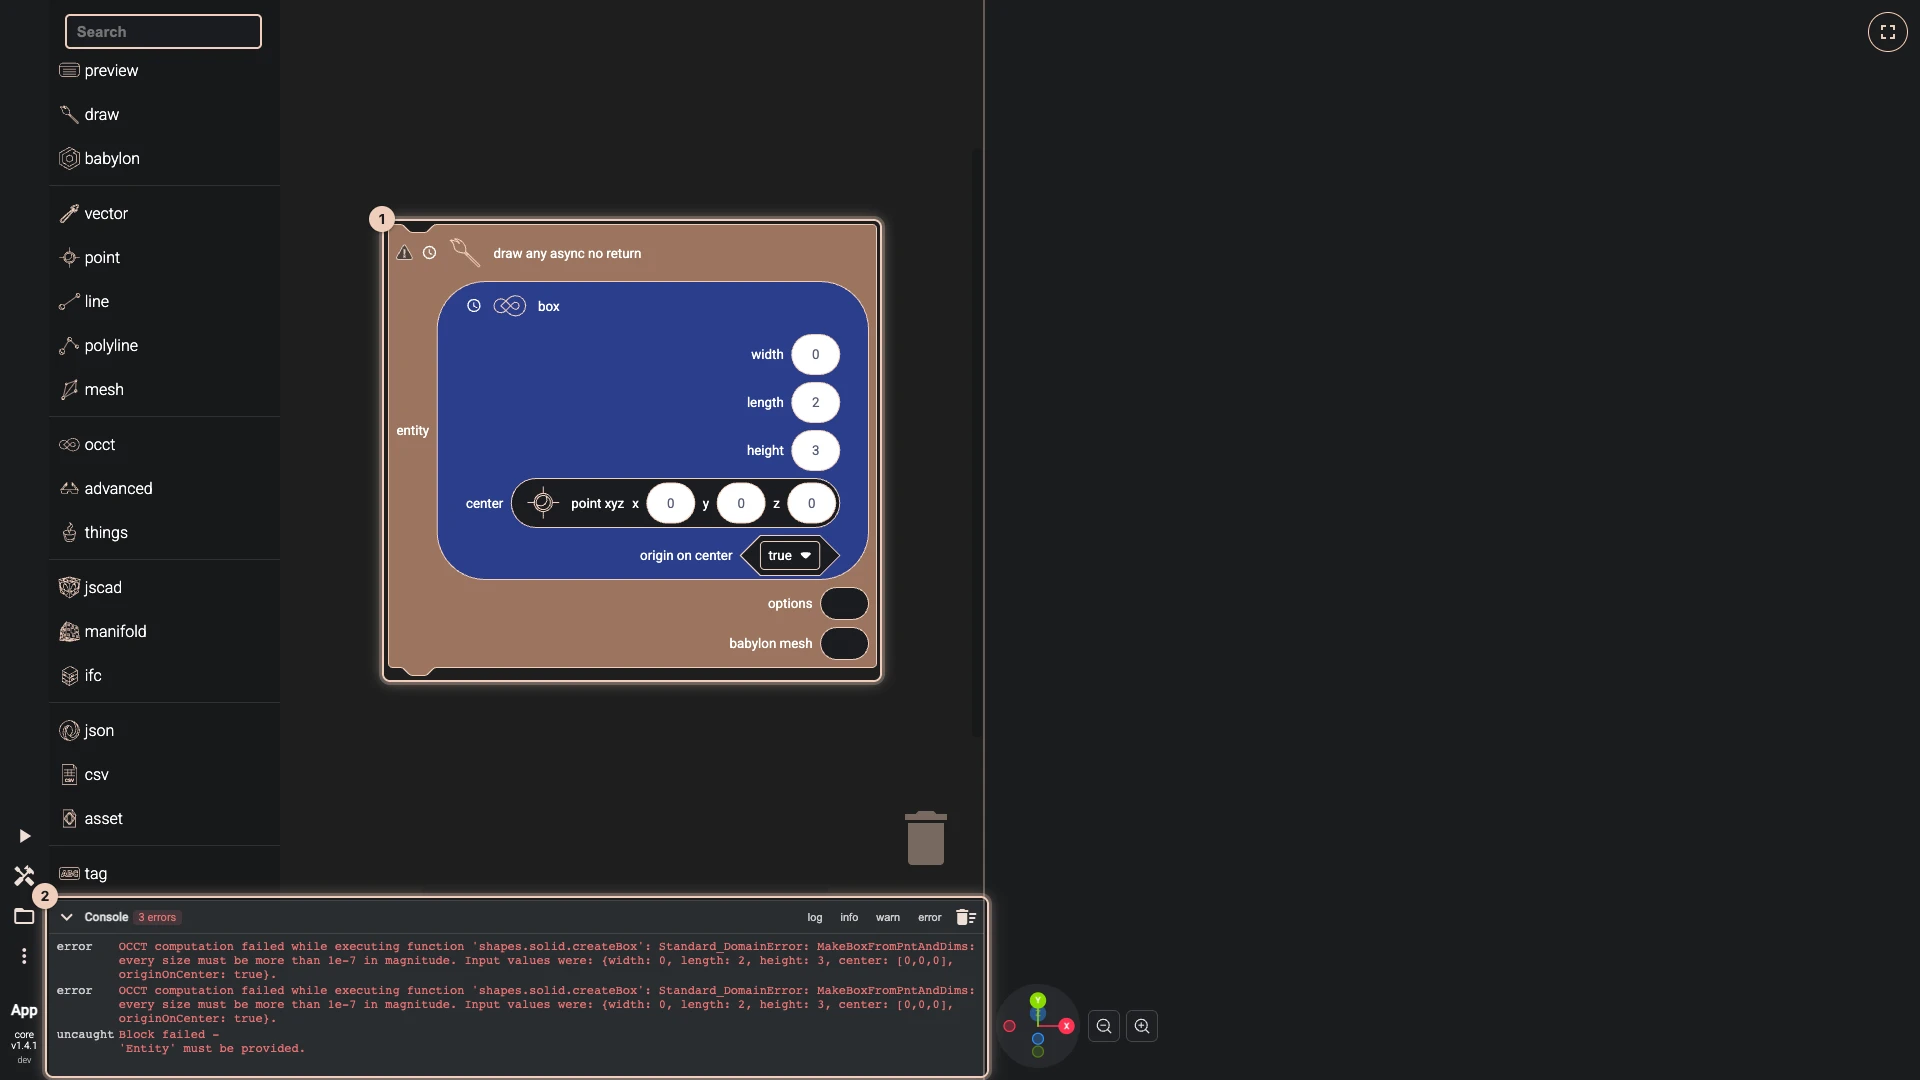The width and height of the screenshot is (1920, 1080).
Task: Collapse the Console panel chevron
Action: coord(67,917)
